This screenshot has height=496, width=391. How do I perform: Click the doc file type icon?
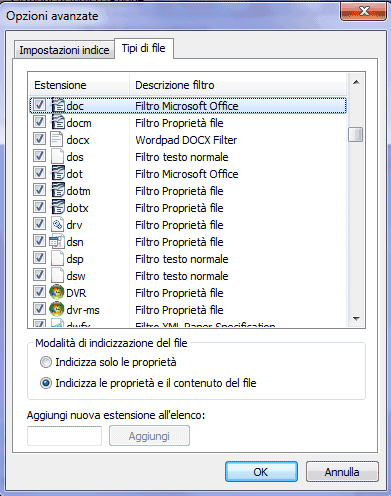coord(57,106)
